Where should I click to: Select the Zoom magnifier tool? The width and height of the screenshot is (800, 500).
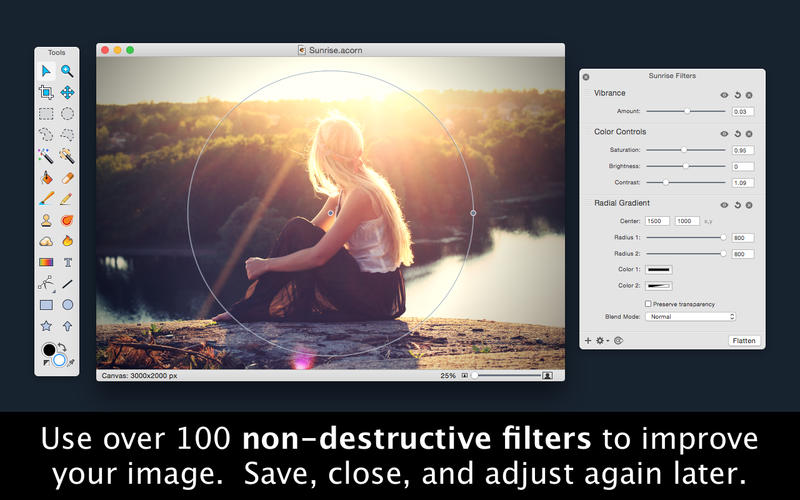(x=67, y=71)
